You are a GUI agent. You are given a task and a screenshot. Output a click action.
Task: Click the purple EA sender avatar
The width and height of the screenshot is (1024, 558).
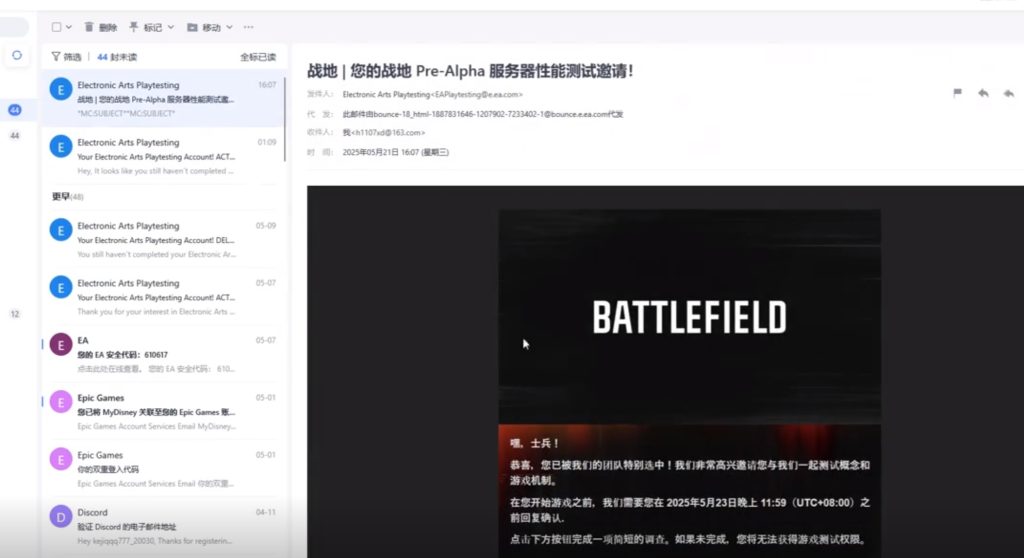pyautogui.click(x=61, y=344)
